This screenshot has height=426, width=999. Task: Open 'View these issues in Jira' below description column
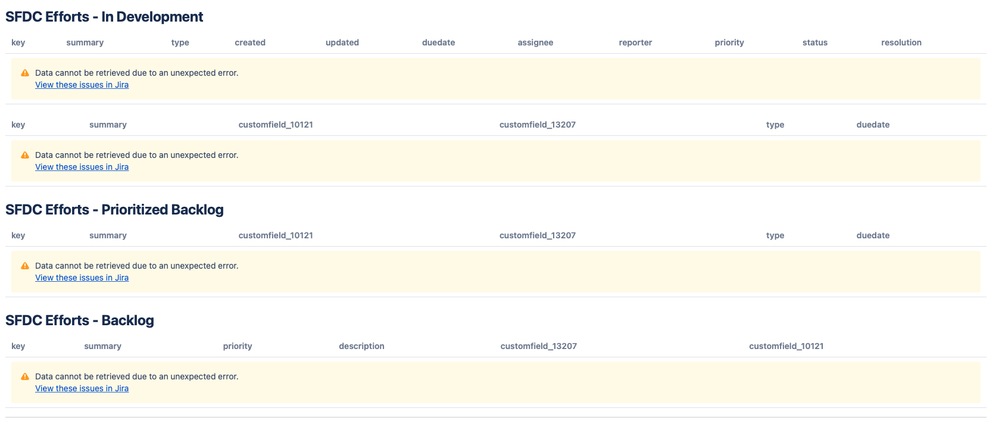82,388
